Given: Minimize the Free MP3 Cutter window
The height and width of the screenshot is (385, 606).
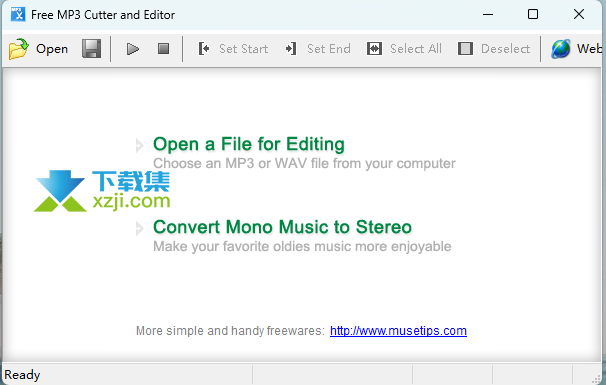Looking at the screenshot, I should coord(488,15).
